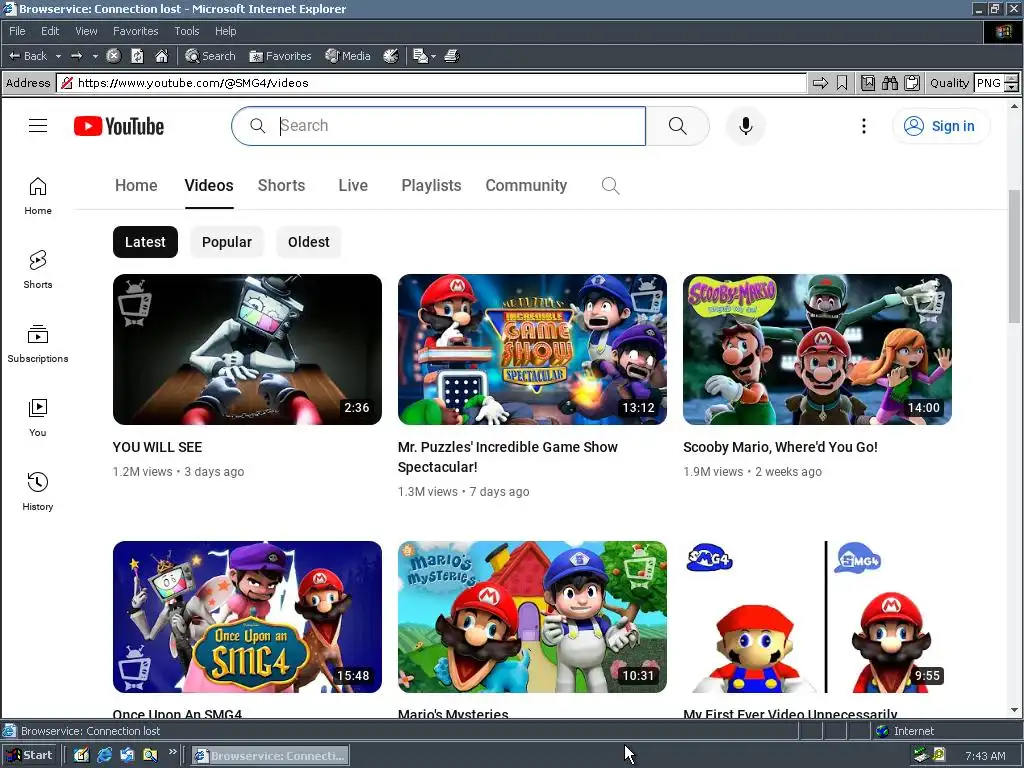The width and height of the screenshot is (1024, 768).
Task: Click the bookmark ribbon icon in address row
Action: 842,83
